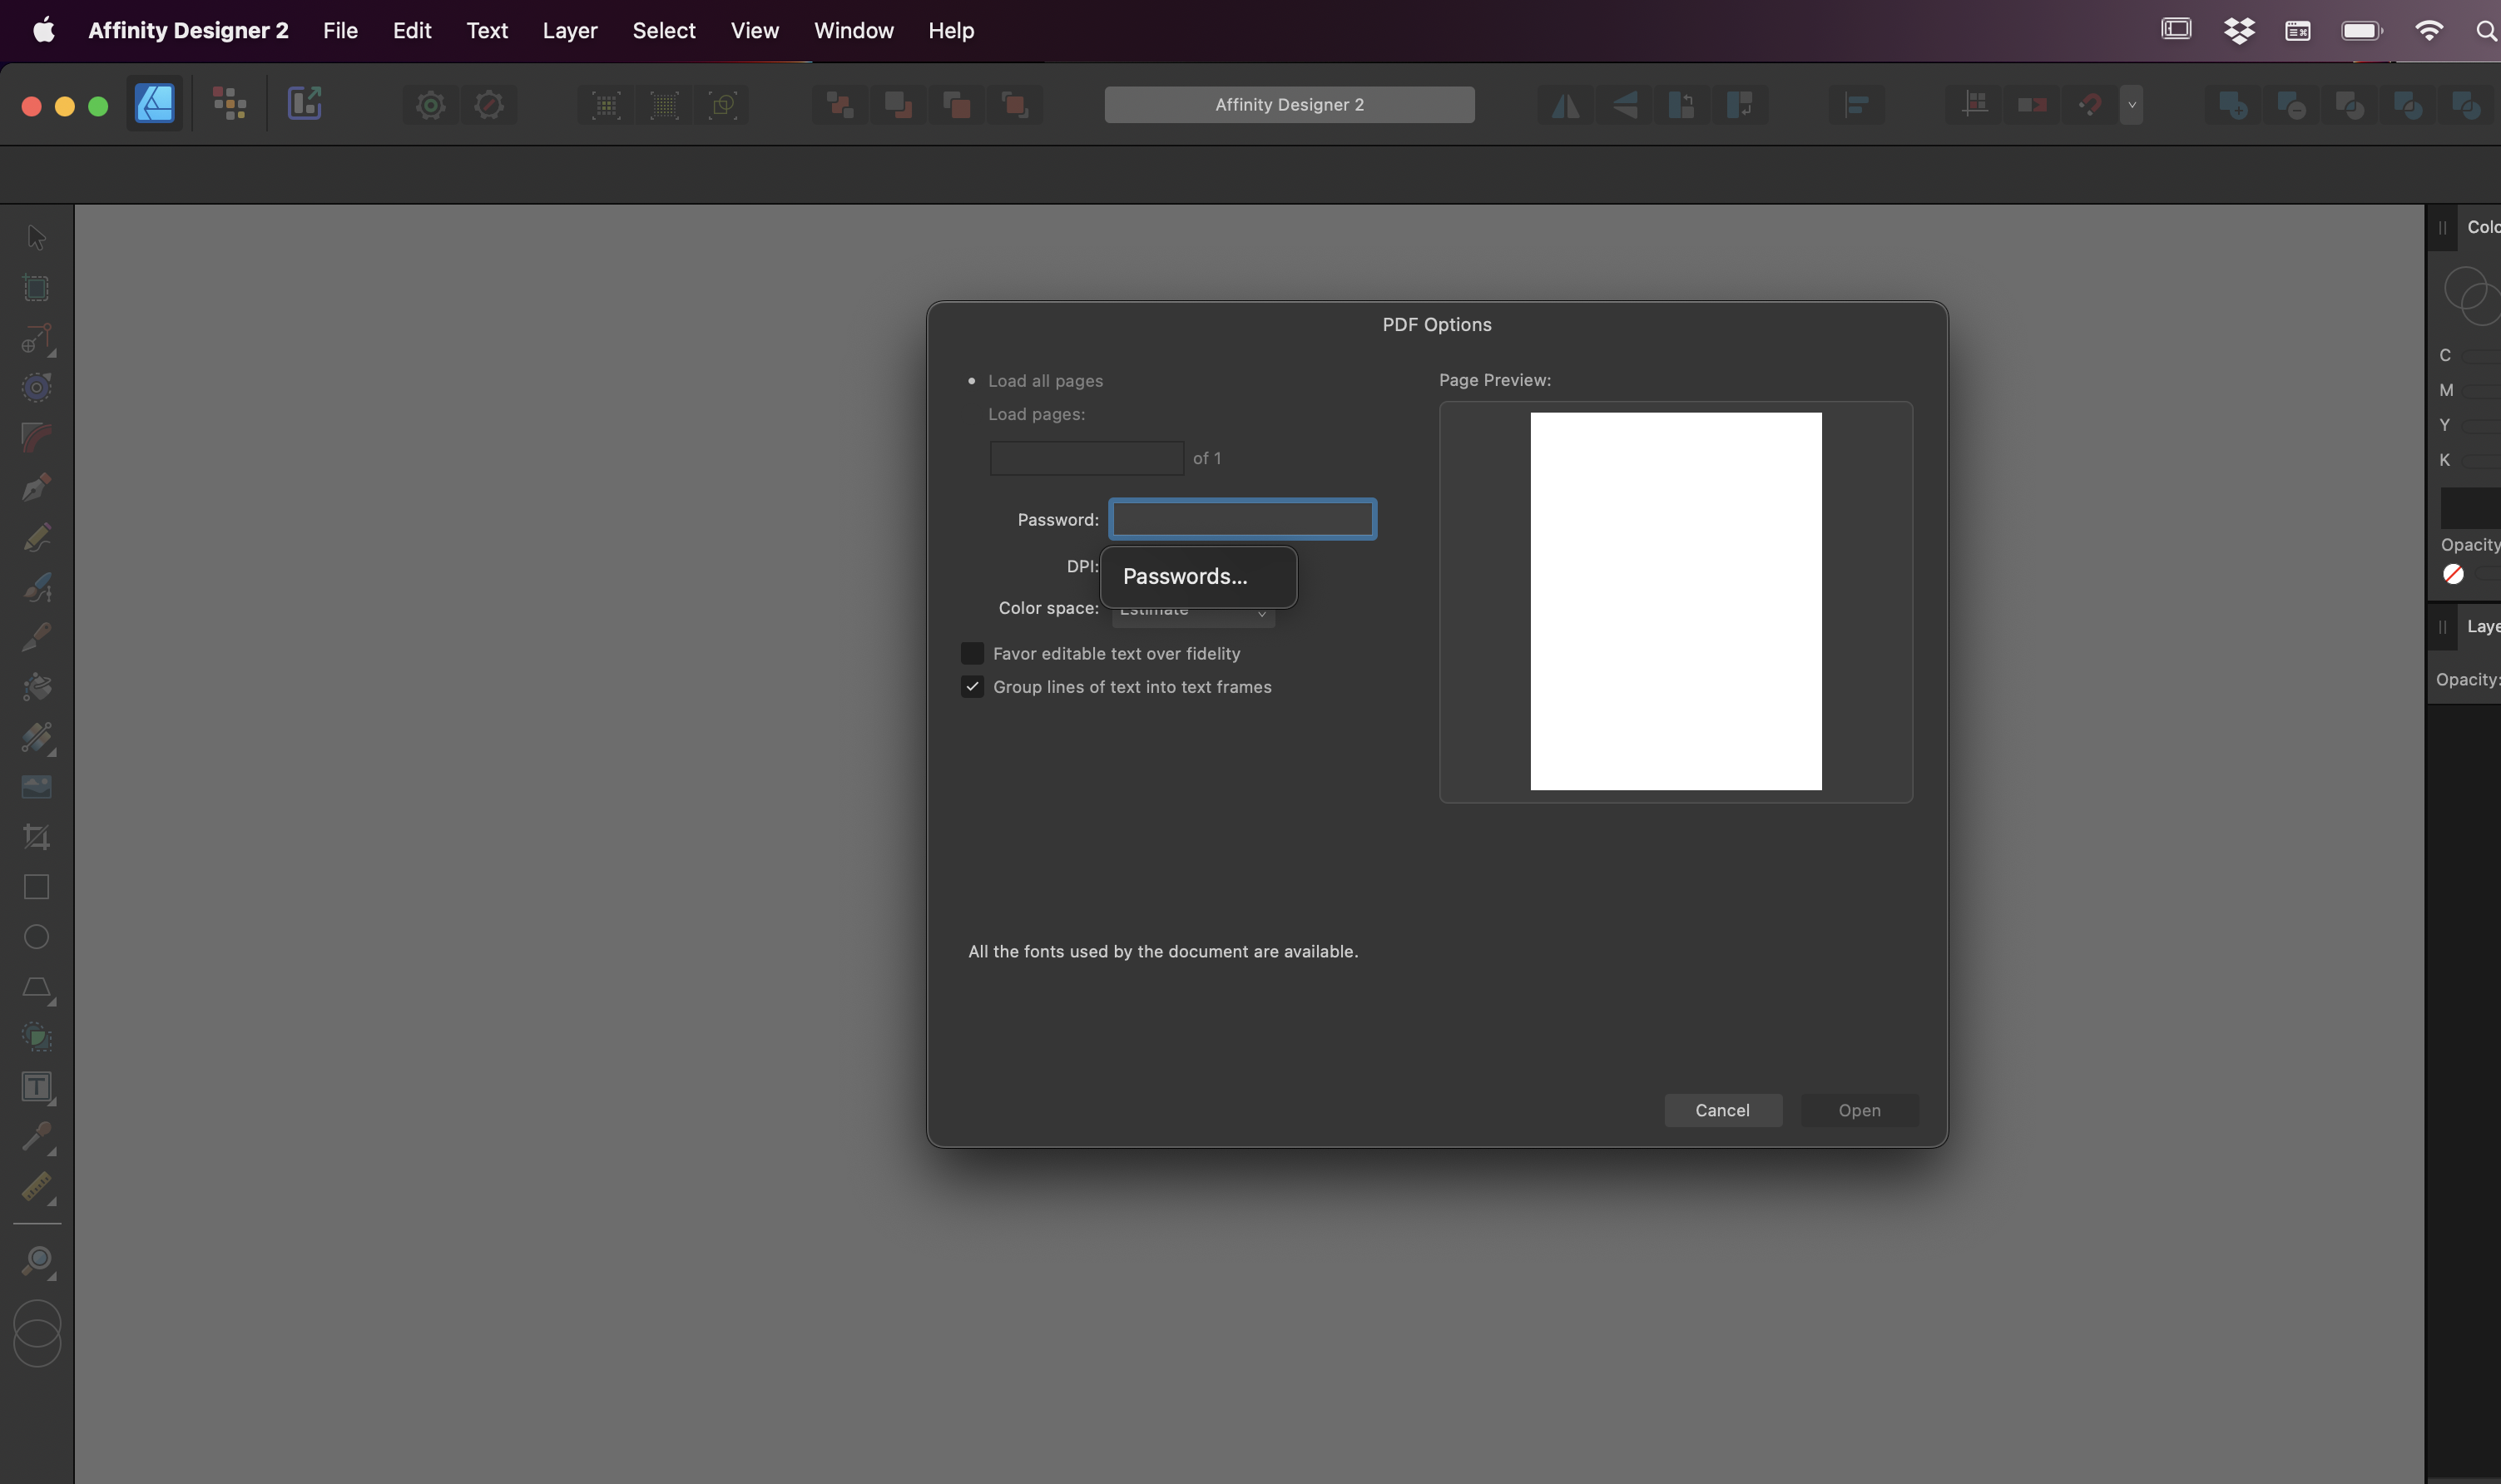Click the Flip Horizontal toolbar icon
This screenshot has height=1484, width=2501.
[1565, 105]
